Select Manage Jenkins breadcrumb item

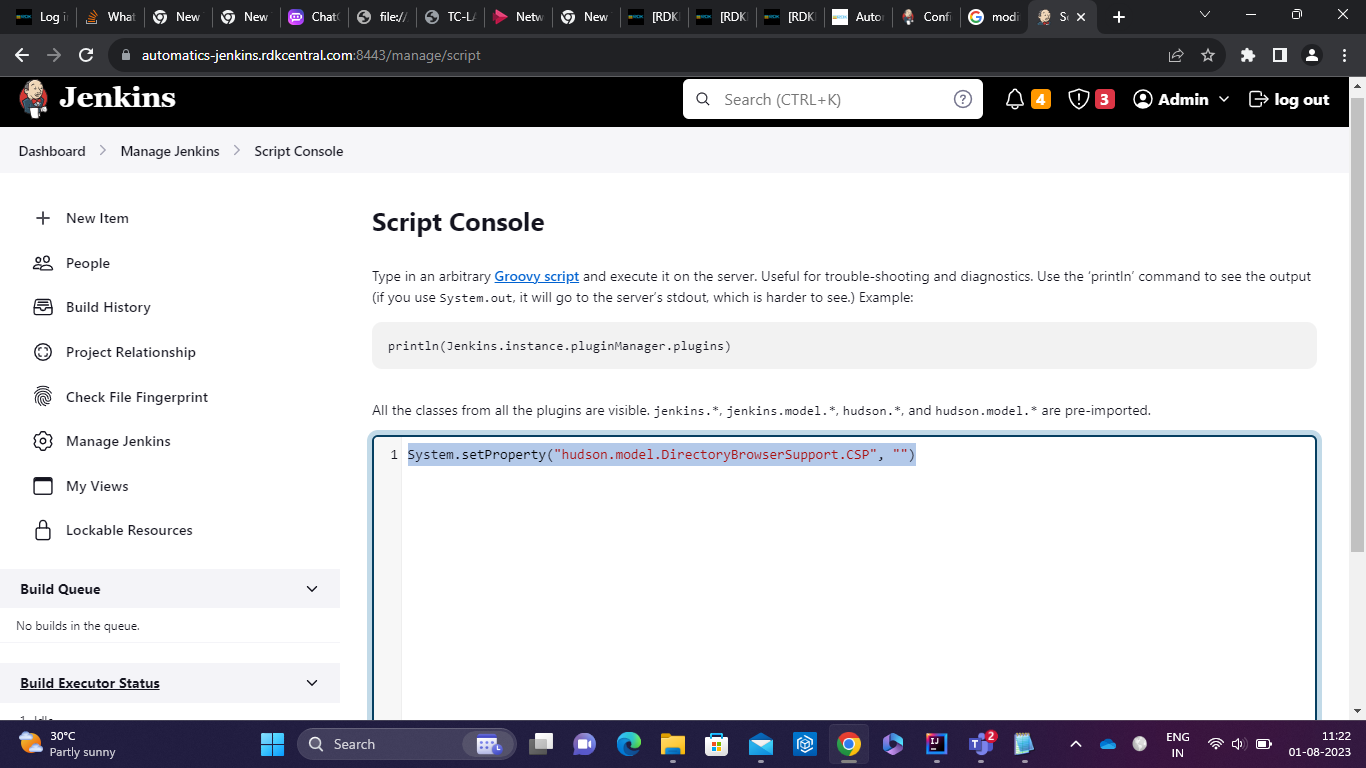click(170, 151)
